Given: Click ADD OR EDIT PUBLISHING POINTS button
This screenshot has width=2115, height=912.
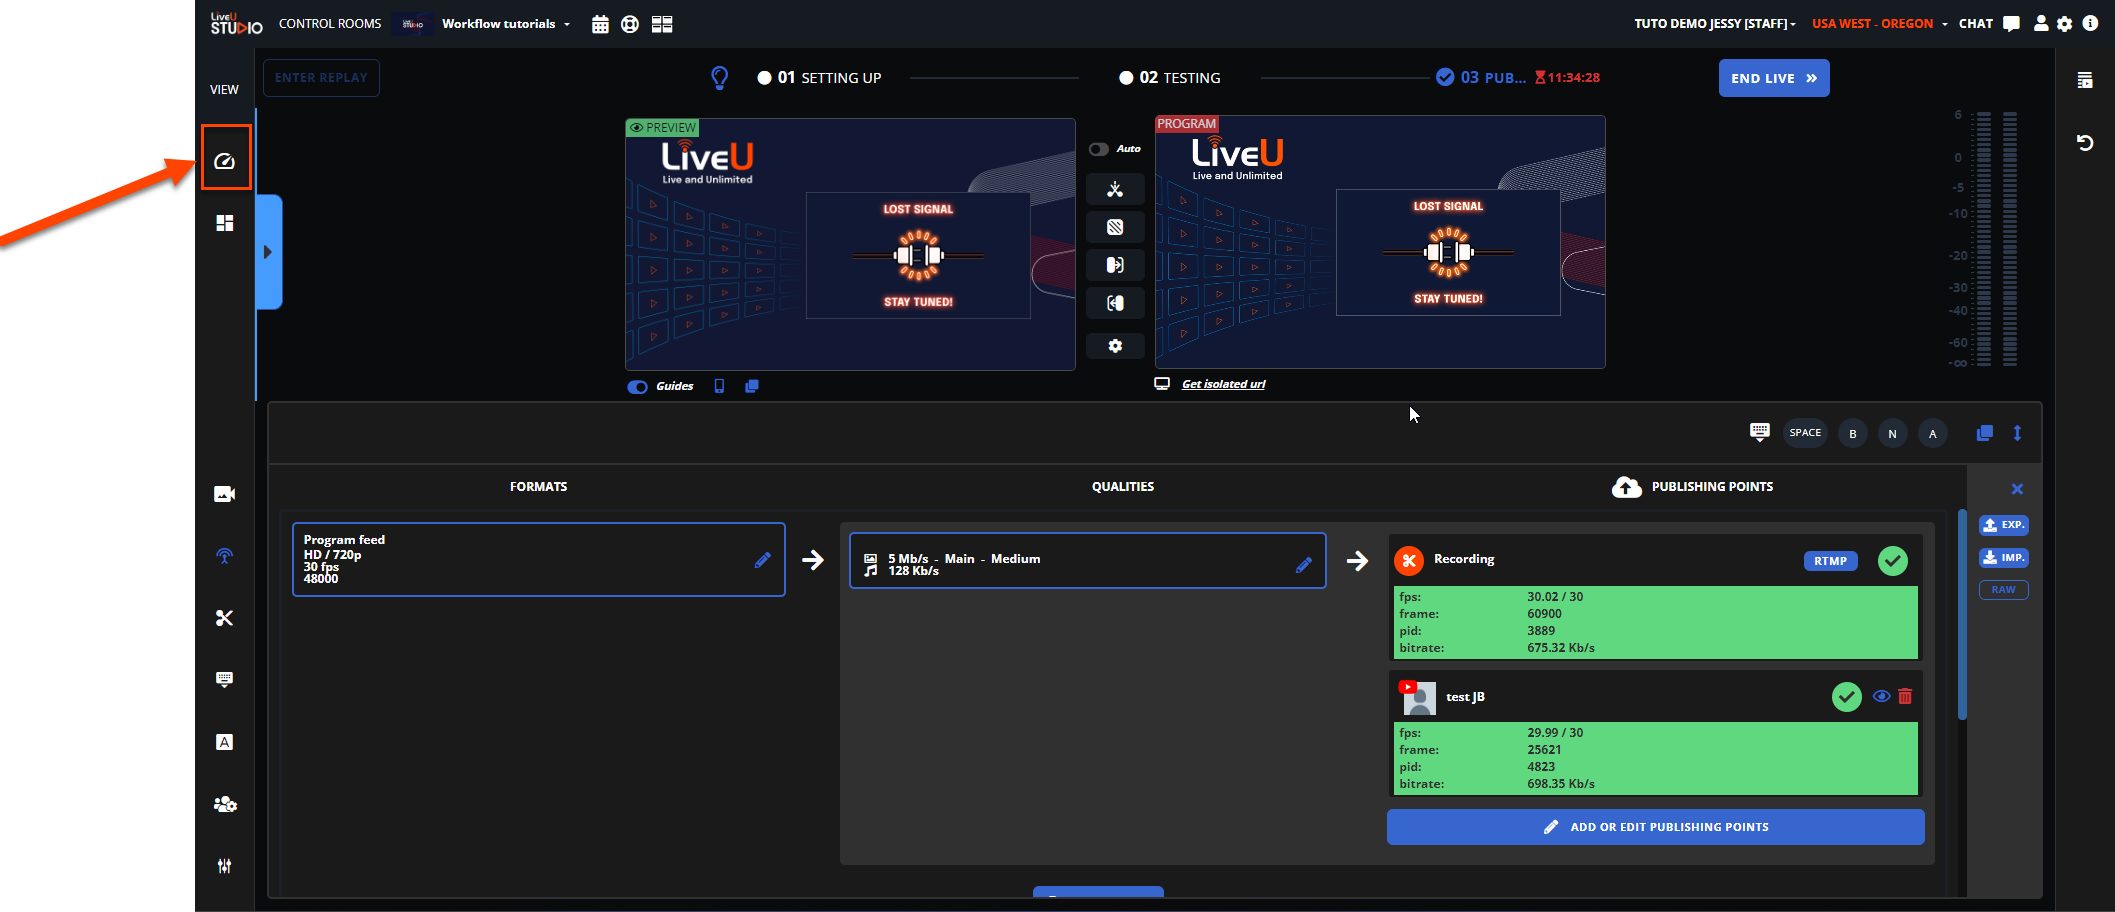Looking at the screenshot, I should 1656,827.
